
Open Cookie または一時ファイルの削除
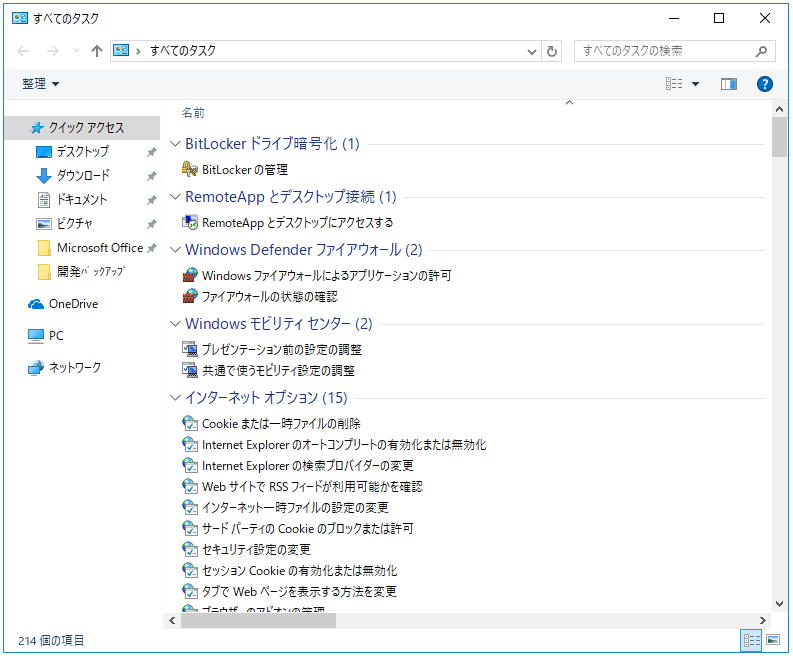pos(281,423)
